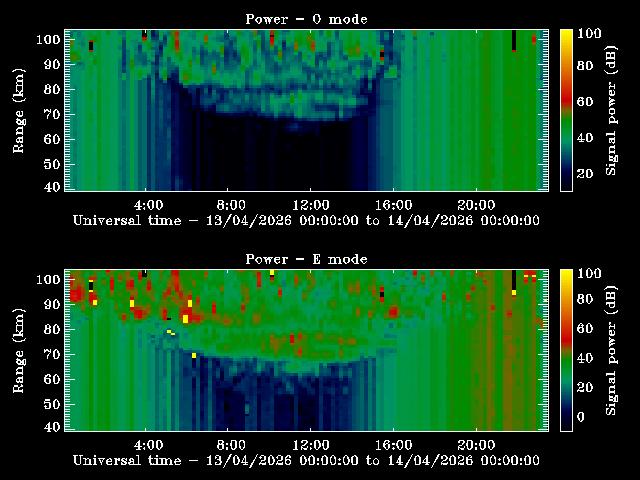The height and width of the screenshot is (480, 640).
Task: Click the Universal time label under the E mode plot
Action: pos(307,460)
